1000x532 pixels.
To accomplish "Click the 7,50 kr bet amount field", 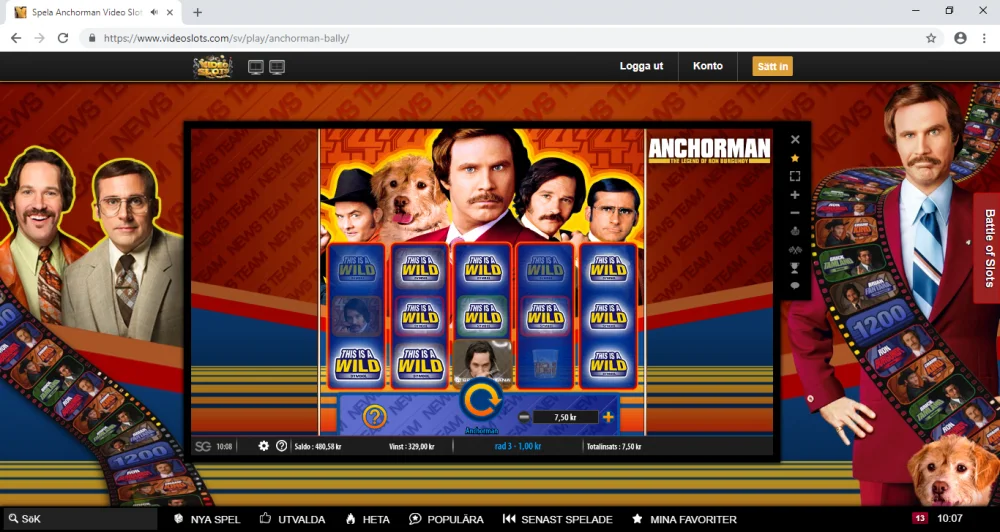I will pos(565,417).
